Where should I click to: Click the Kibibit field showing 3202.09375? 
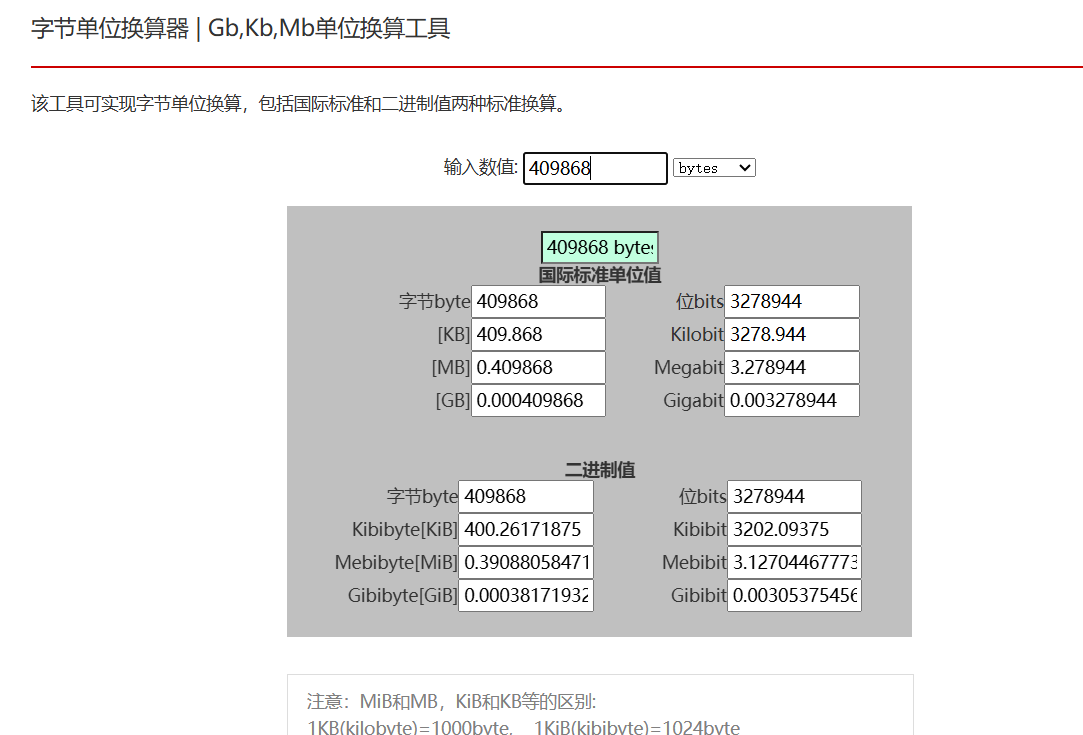794,529
